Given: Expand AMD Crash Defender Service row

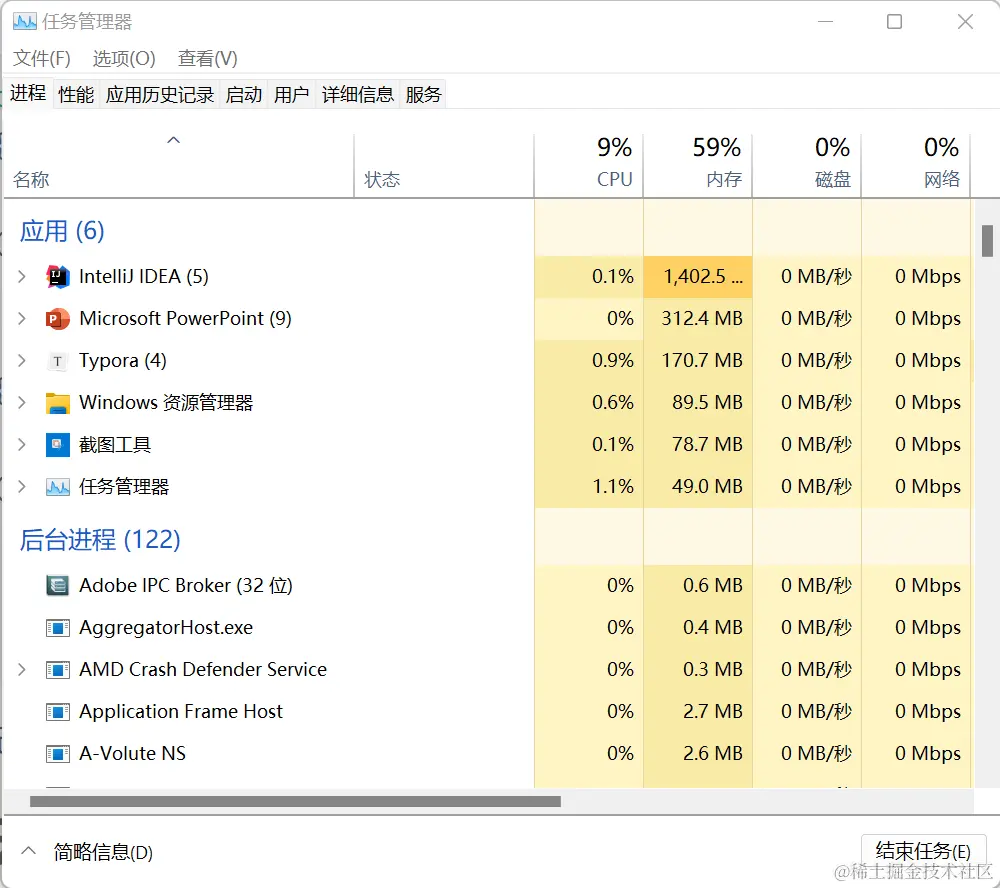Looking at the screenshot, I should [22, 669].
